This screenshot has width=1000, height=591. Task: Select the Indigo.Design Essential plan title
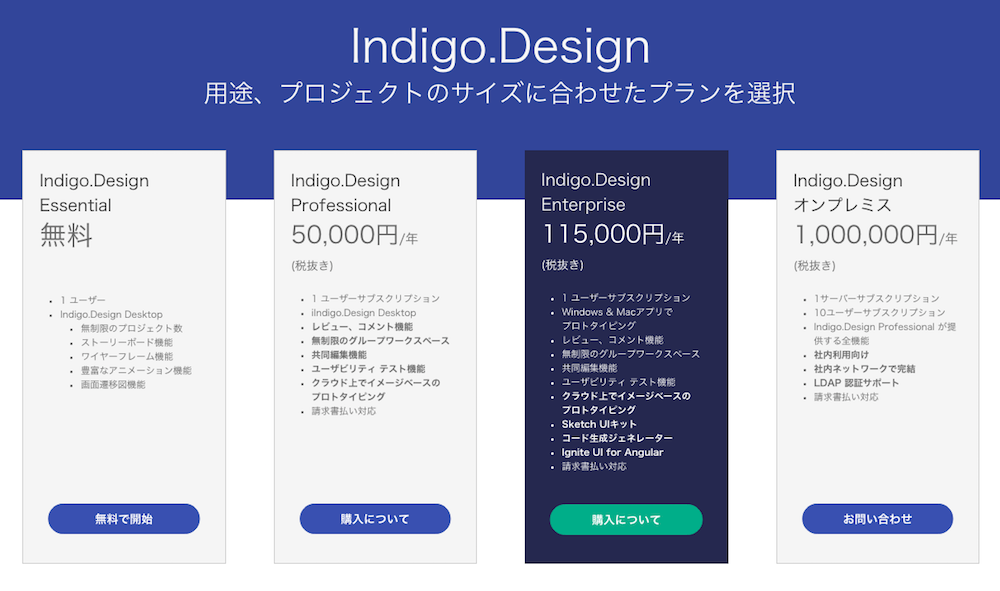pyautogui.click(x=94, y=193)
